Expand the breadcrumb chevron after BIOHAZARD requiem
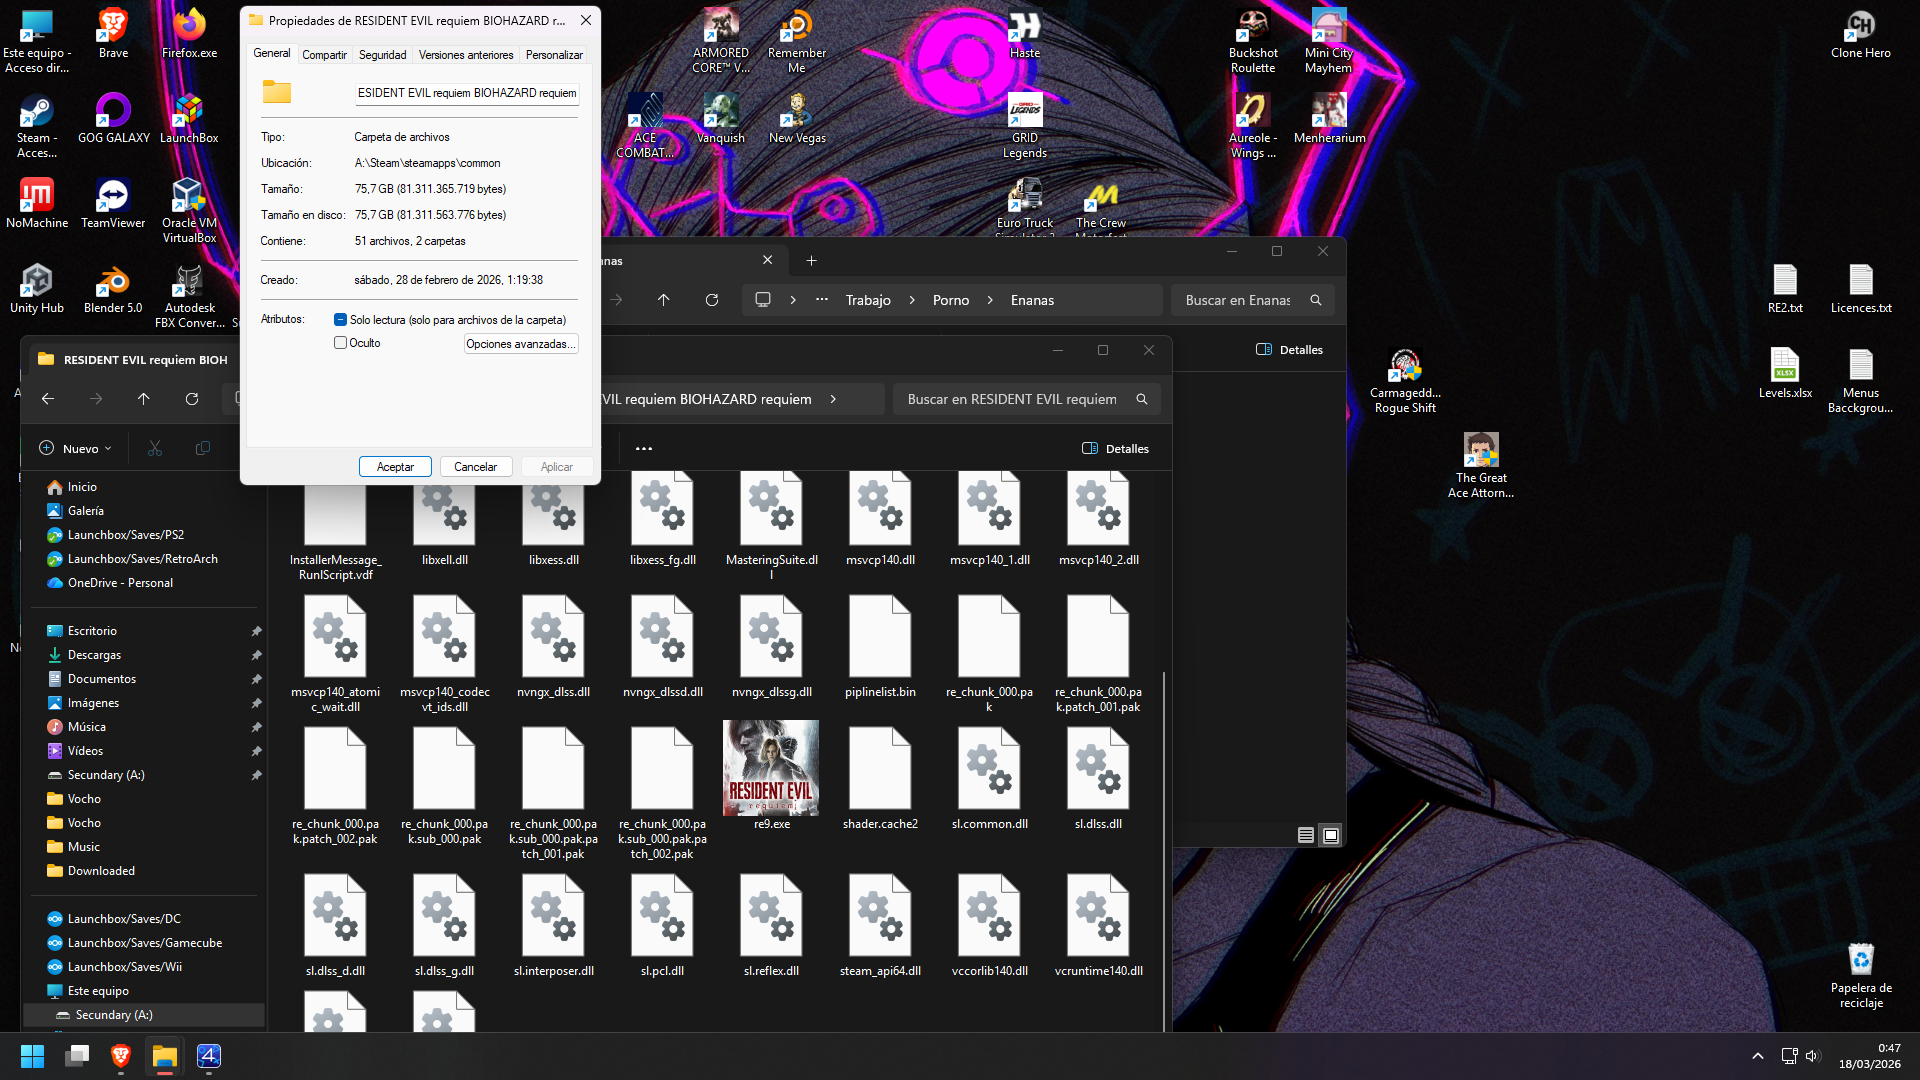 833,399
